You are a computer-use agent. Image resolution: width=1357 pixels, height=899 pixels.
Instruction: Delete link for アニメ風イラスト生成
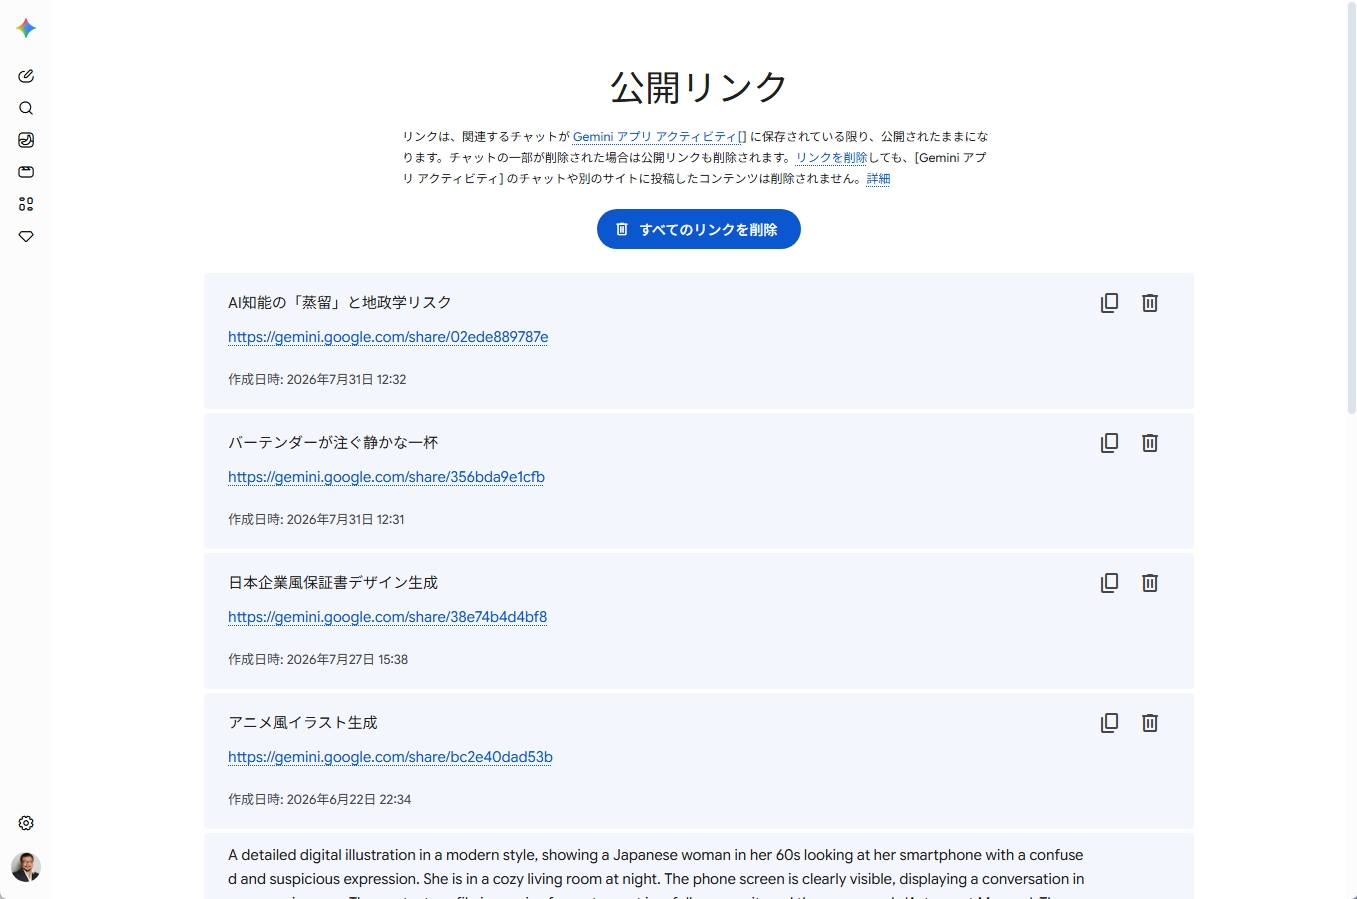coord(1150,723)
